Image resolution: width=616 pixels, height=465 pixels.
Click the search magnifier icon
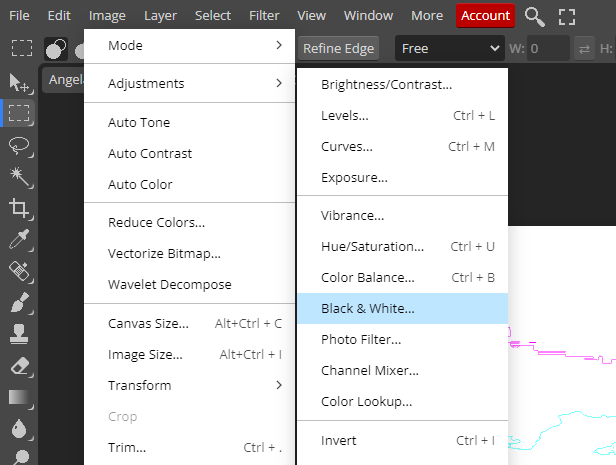[x=535, y=16]
